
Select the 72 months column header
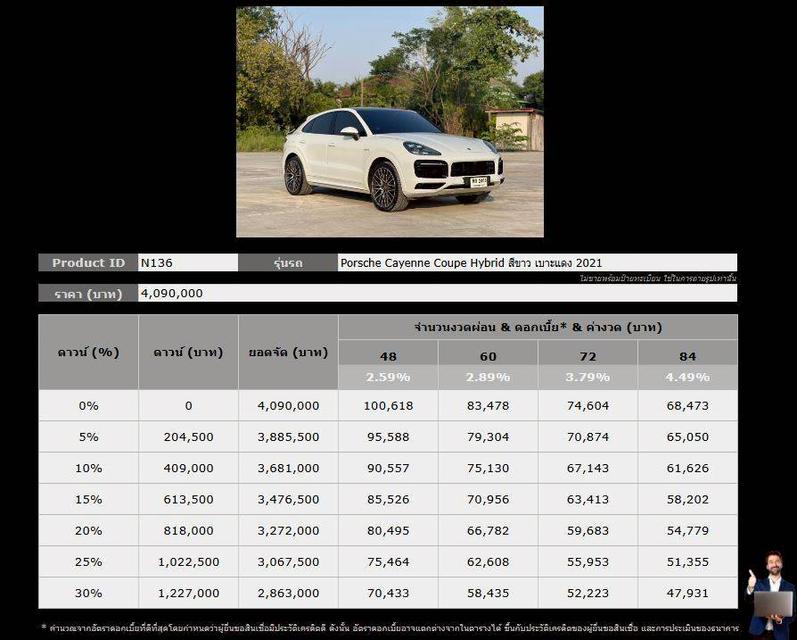[588, 356]
